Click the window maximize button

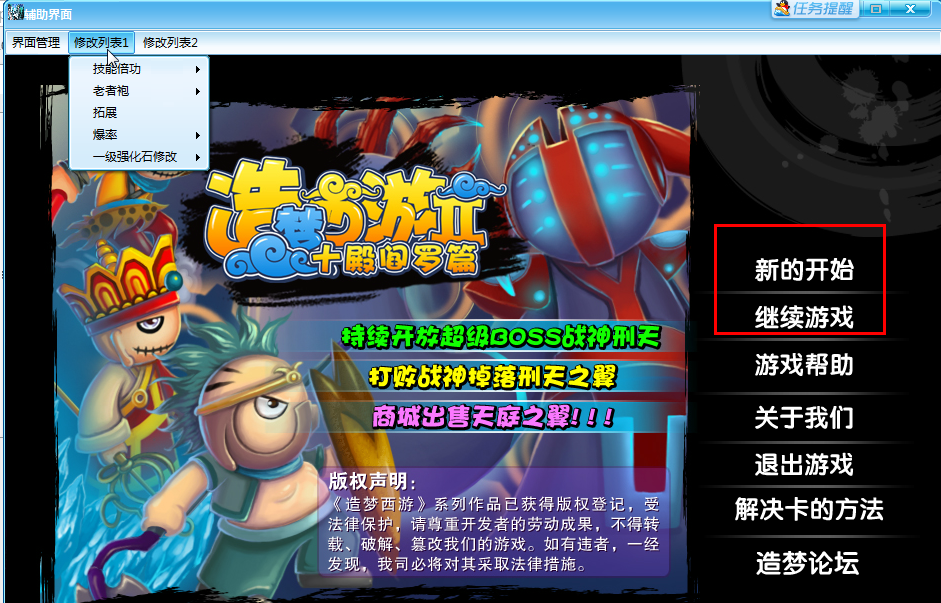[x=876, y=8]
